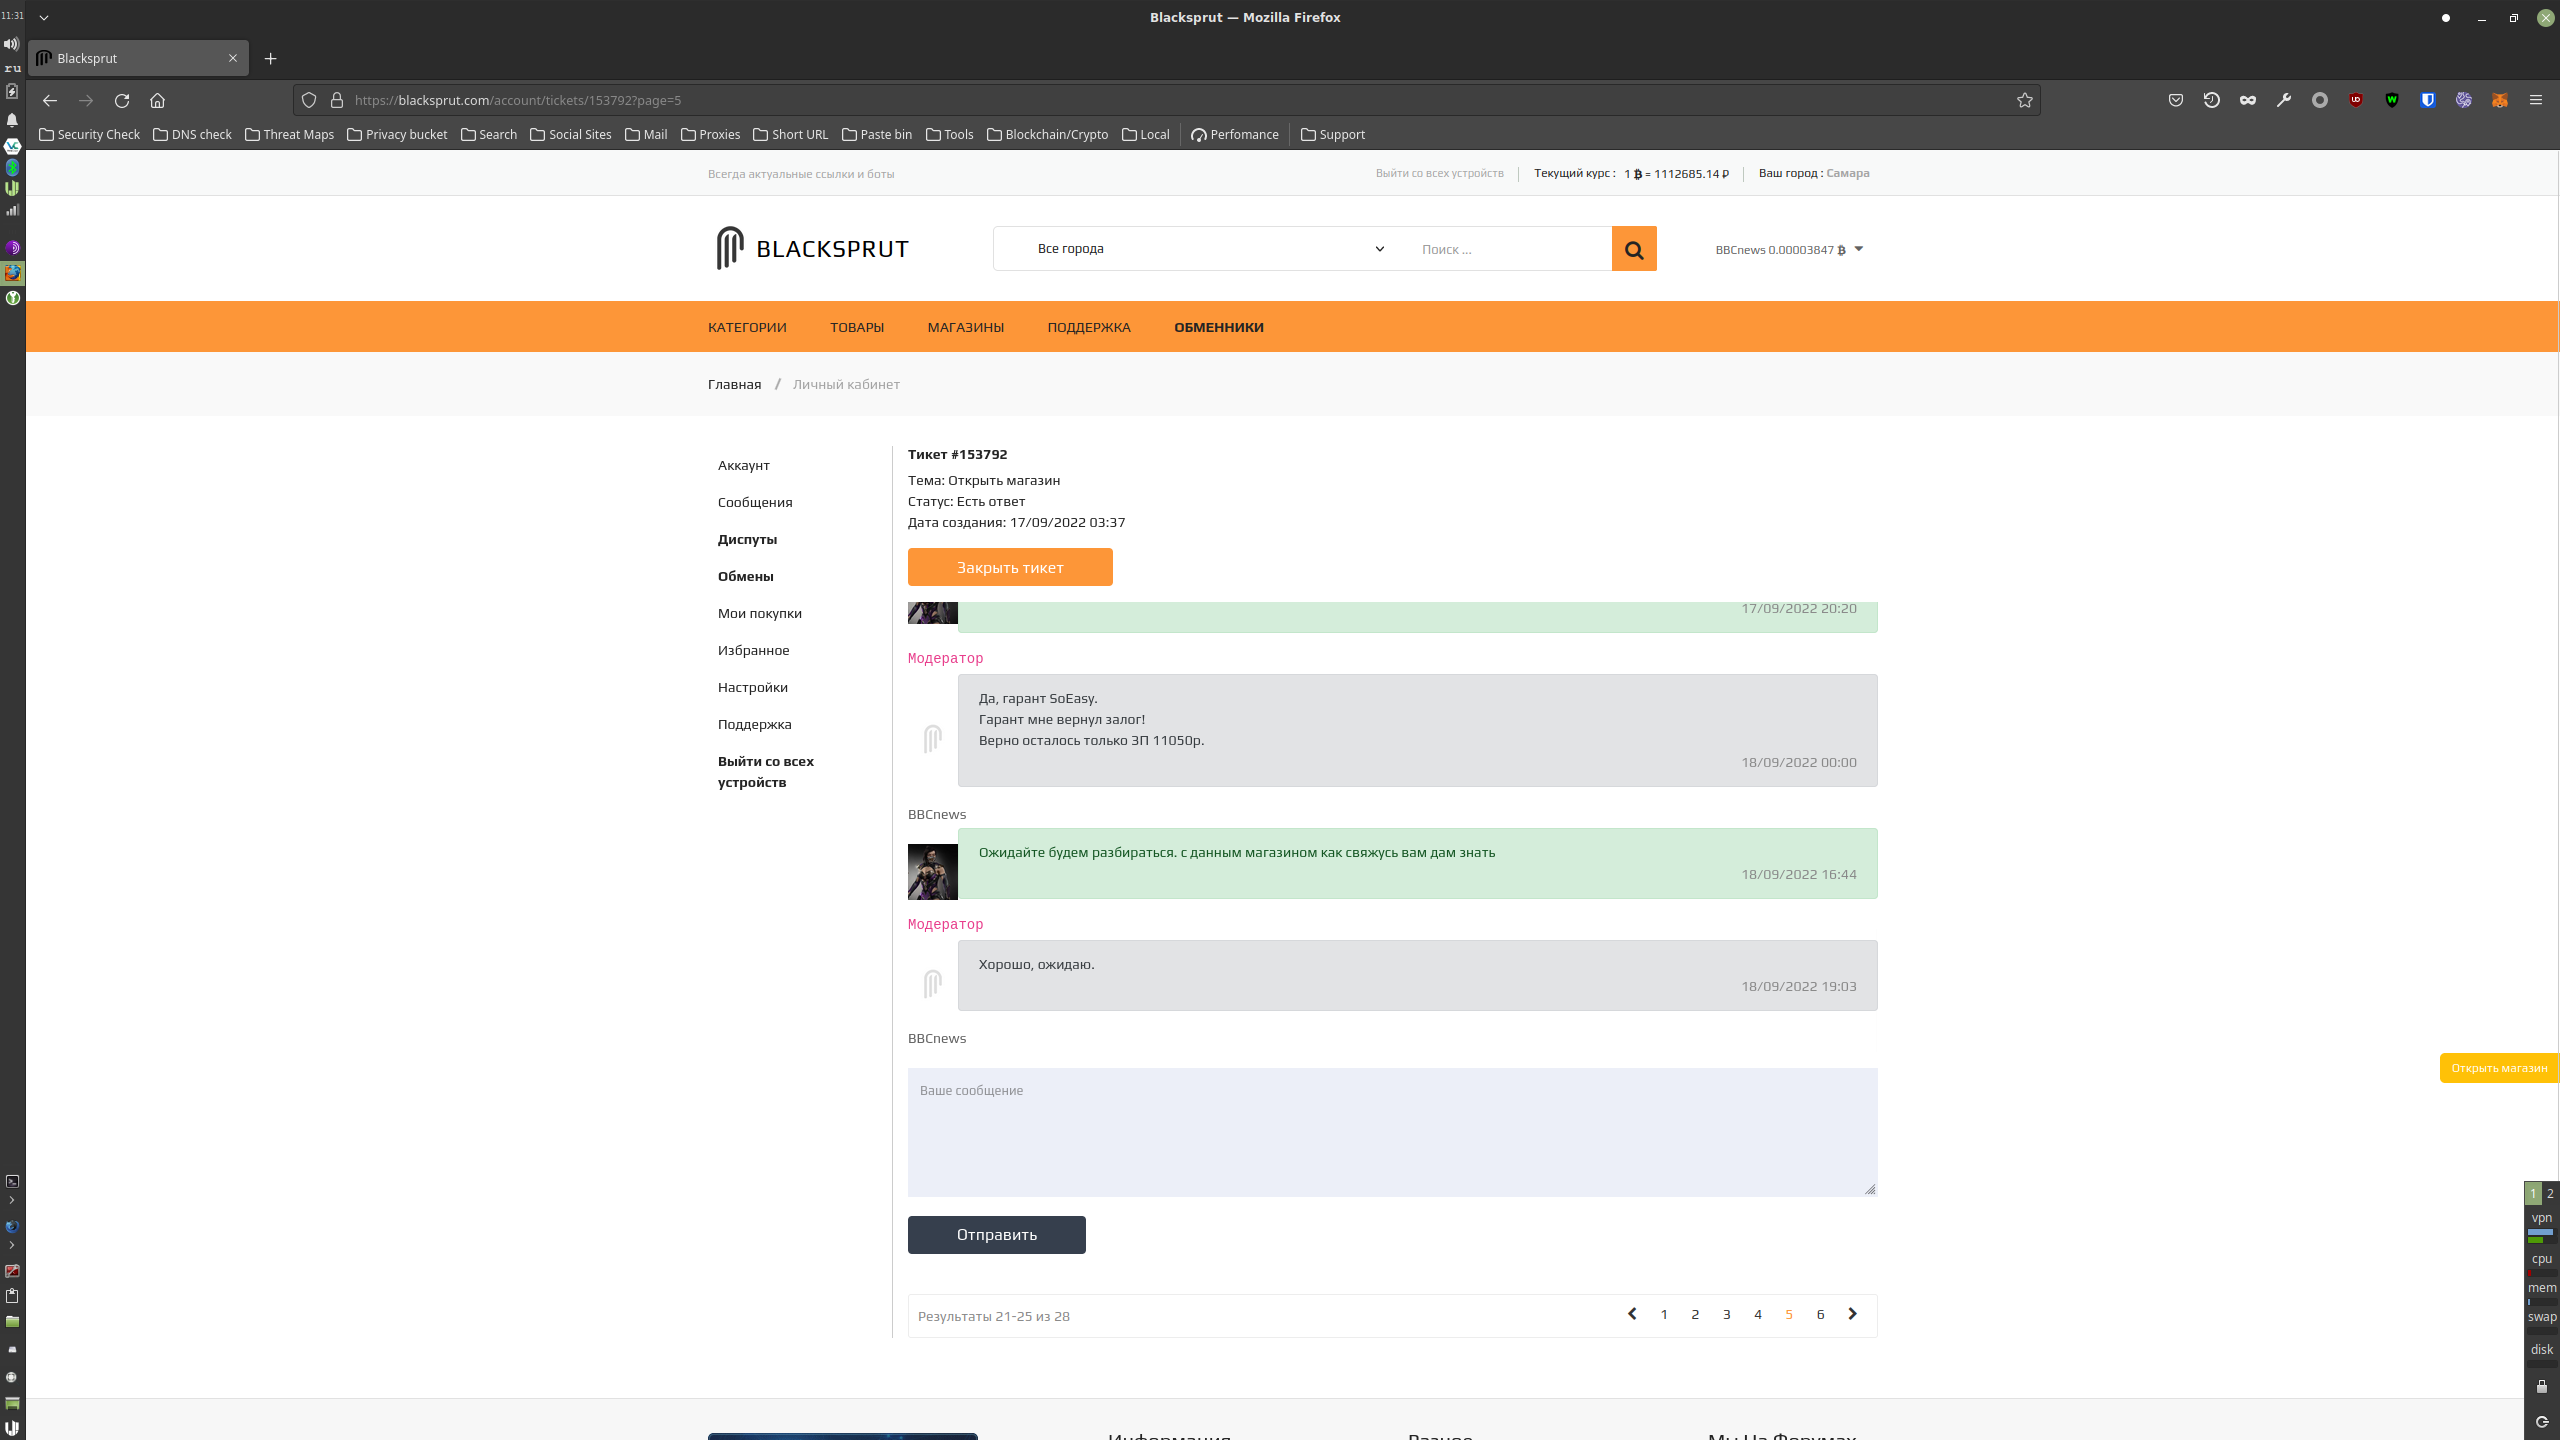Click Всегда актуальные ссылки и боты
Image resolution: width=2560 pixels, height=1440 pixels.
pyautogui.click(x=801, y=174)
